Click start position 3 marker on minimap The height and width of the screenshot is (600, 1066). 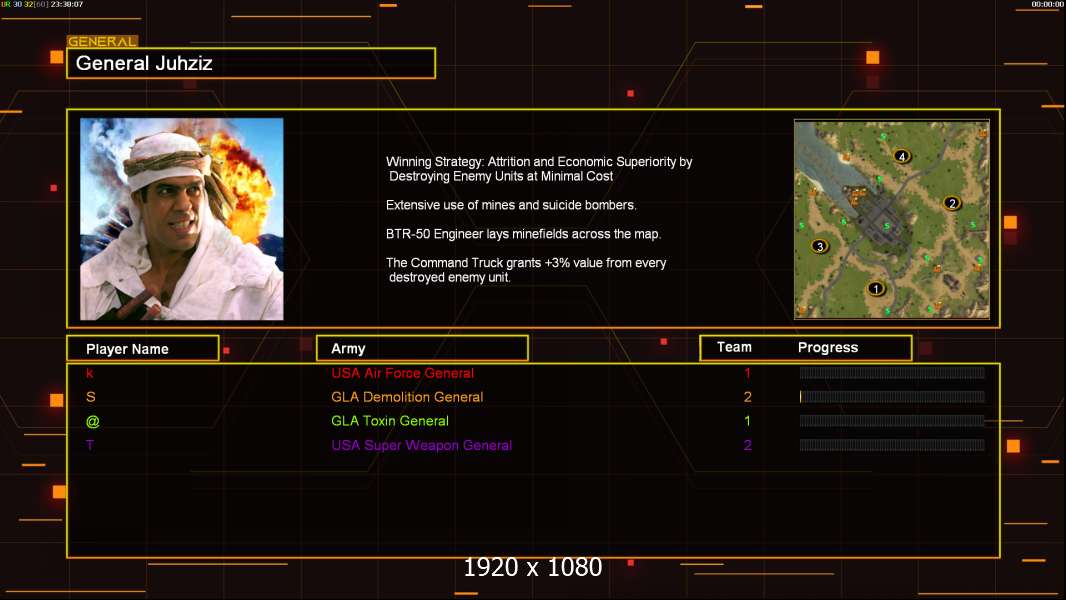click(x=820, y=246)
